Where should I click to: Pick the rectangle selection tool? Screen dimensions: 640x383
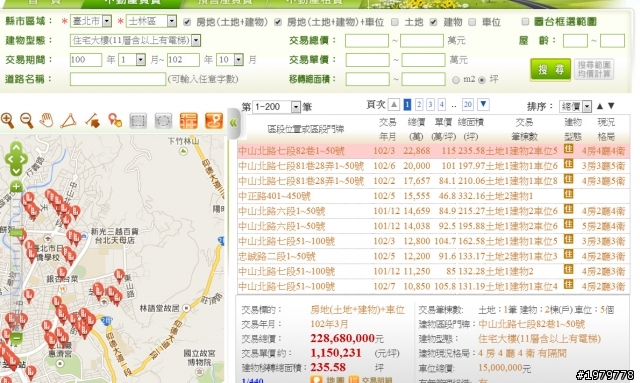click(x=138, y=121)
